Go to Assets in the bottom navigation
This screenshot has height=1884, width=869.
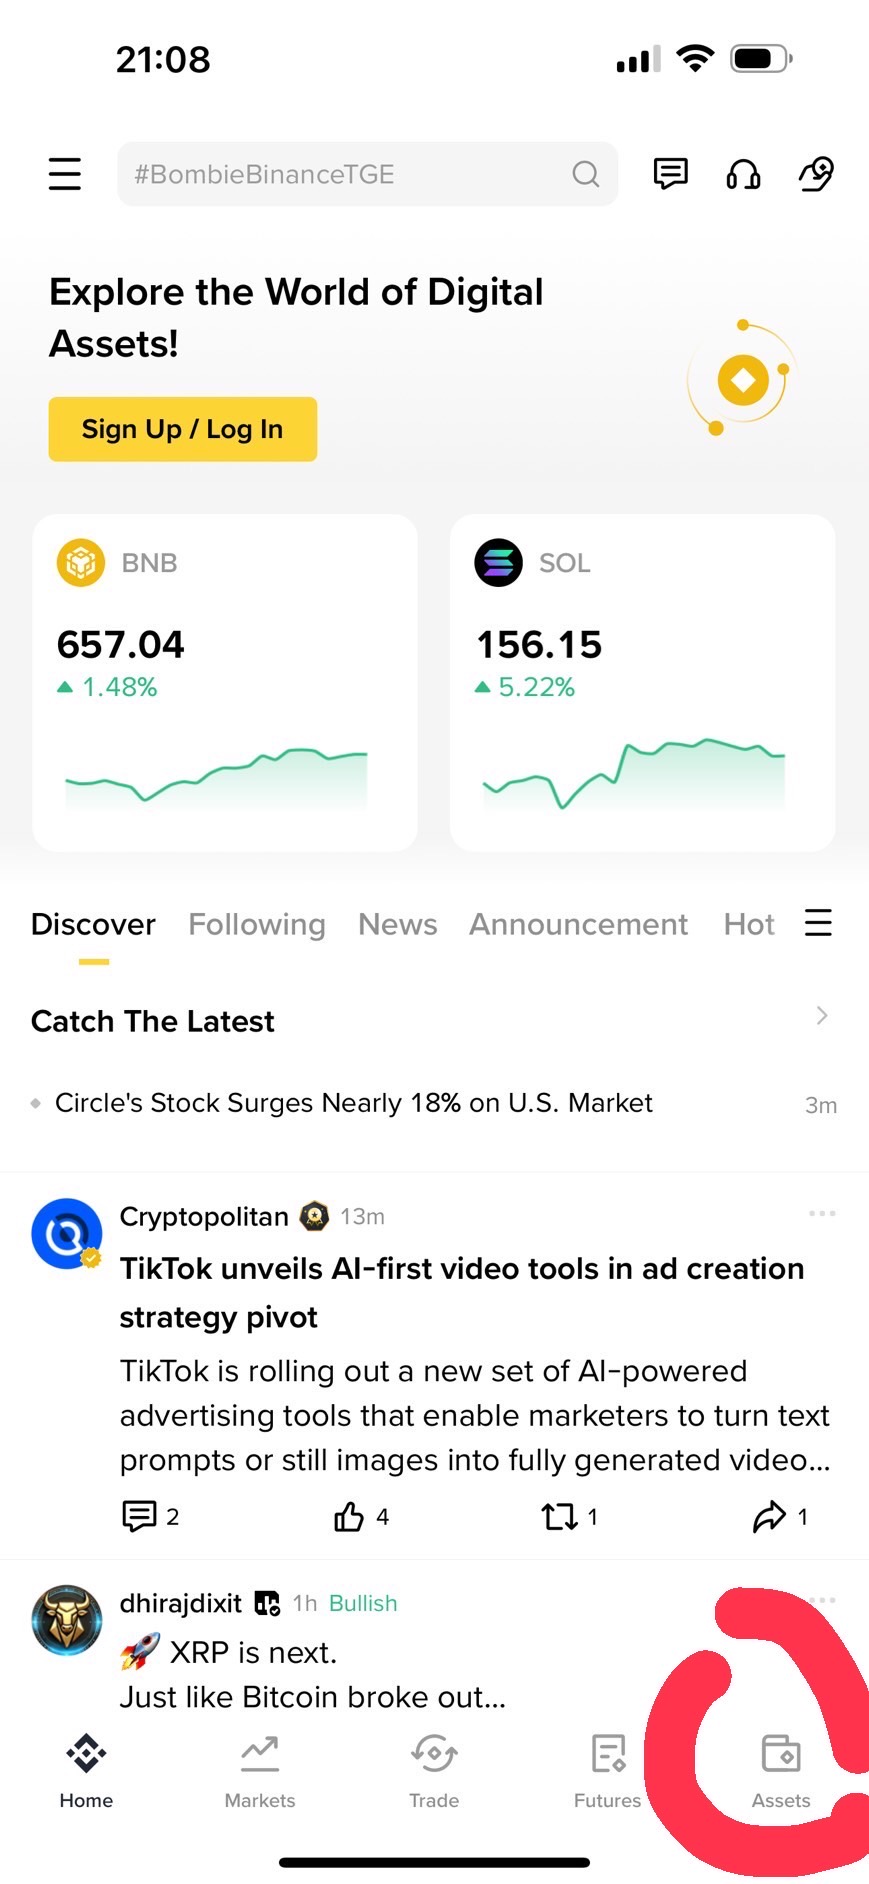[x=781, y=1771]
